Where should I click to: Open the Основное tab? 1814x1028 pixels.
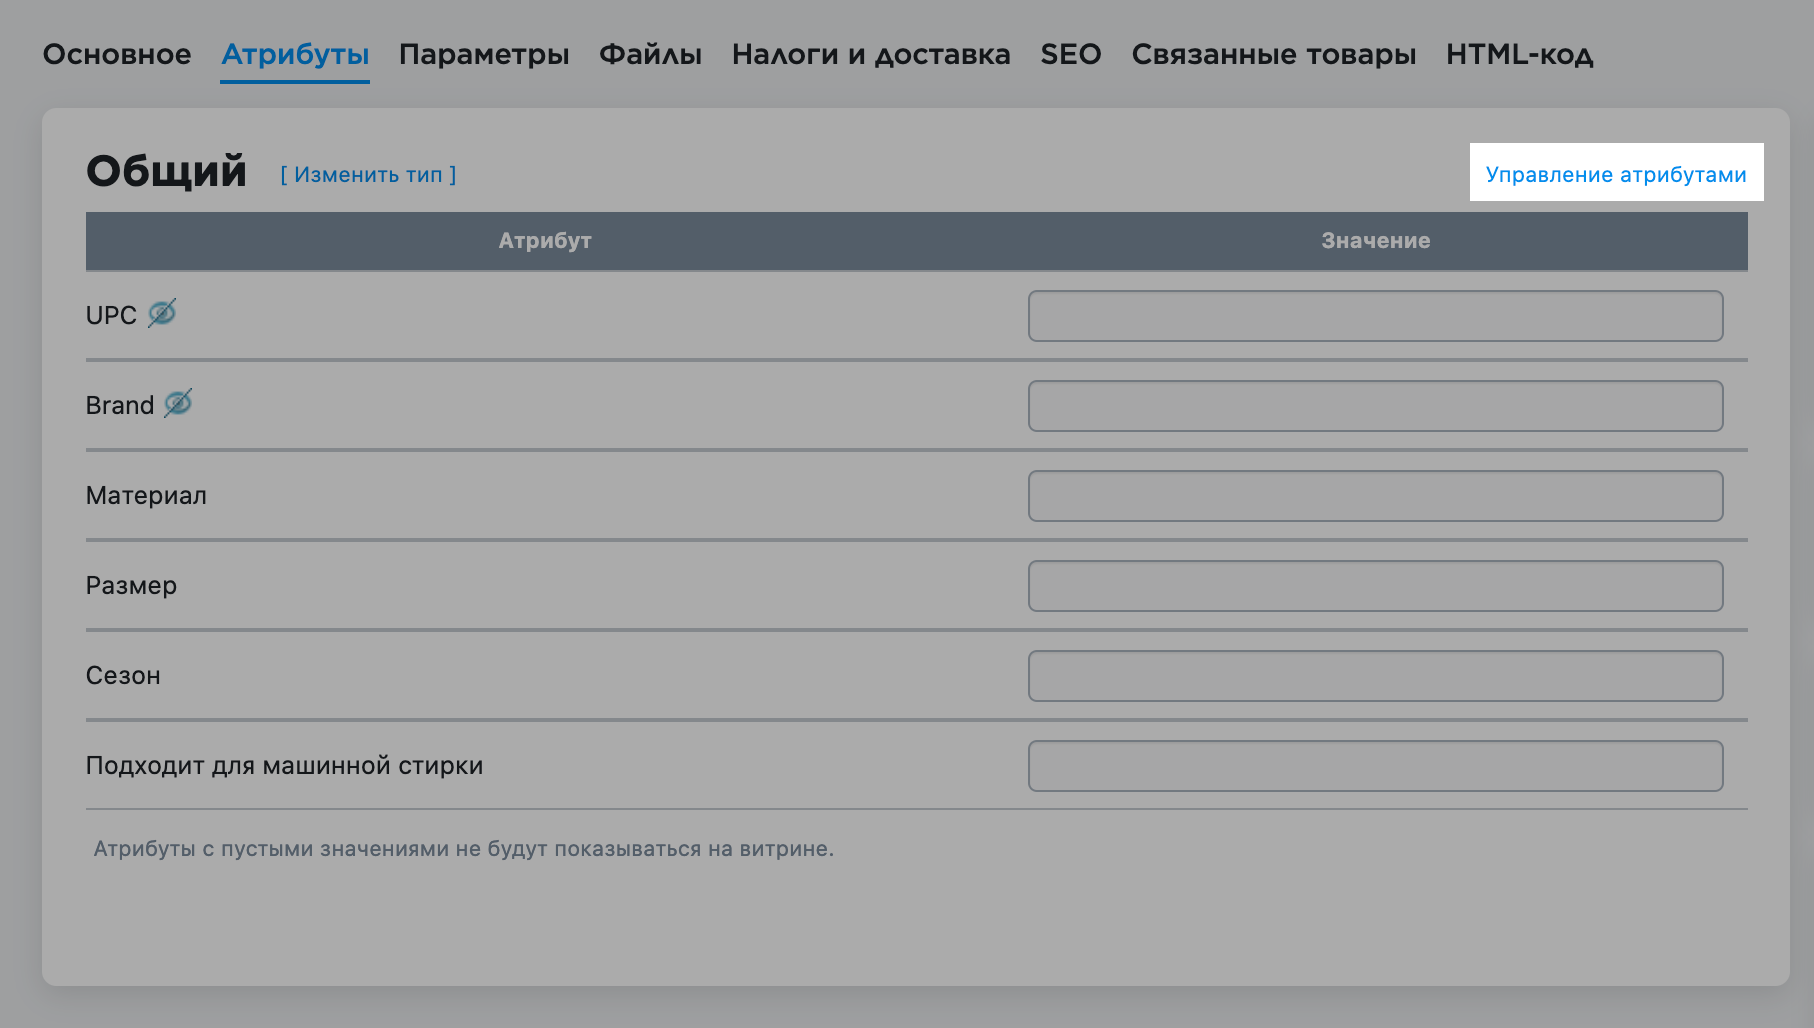coord(117,54)
